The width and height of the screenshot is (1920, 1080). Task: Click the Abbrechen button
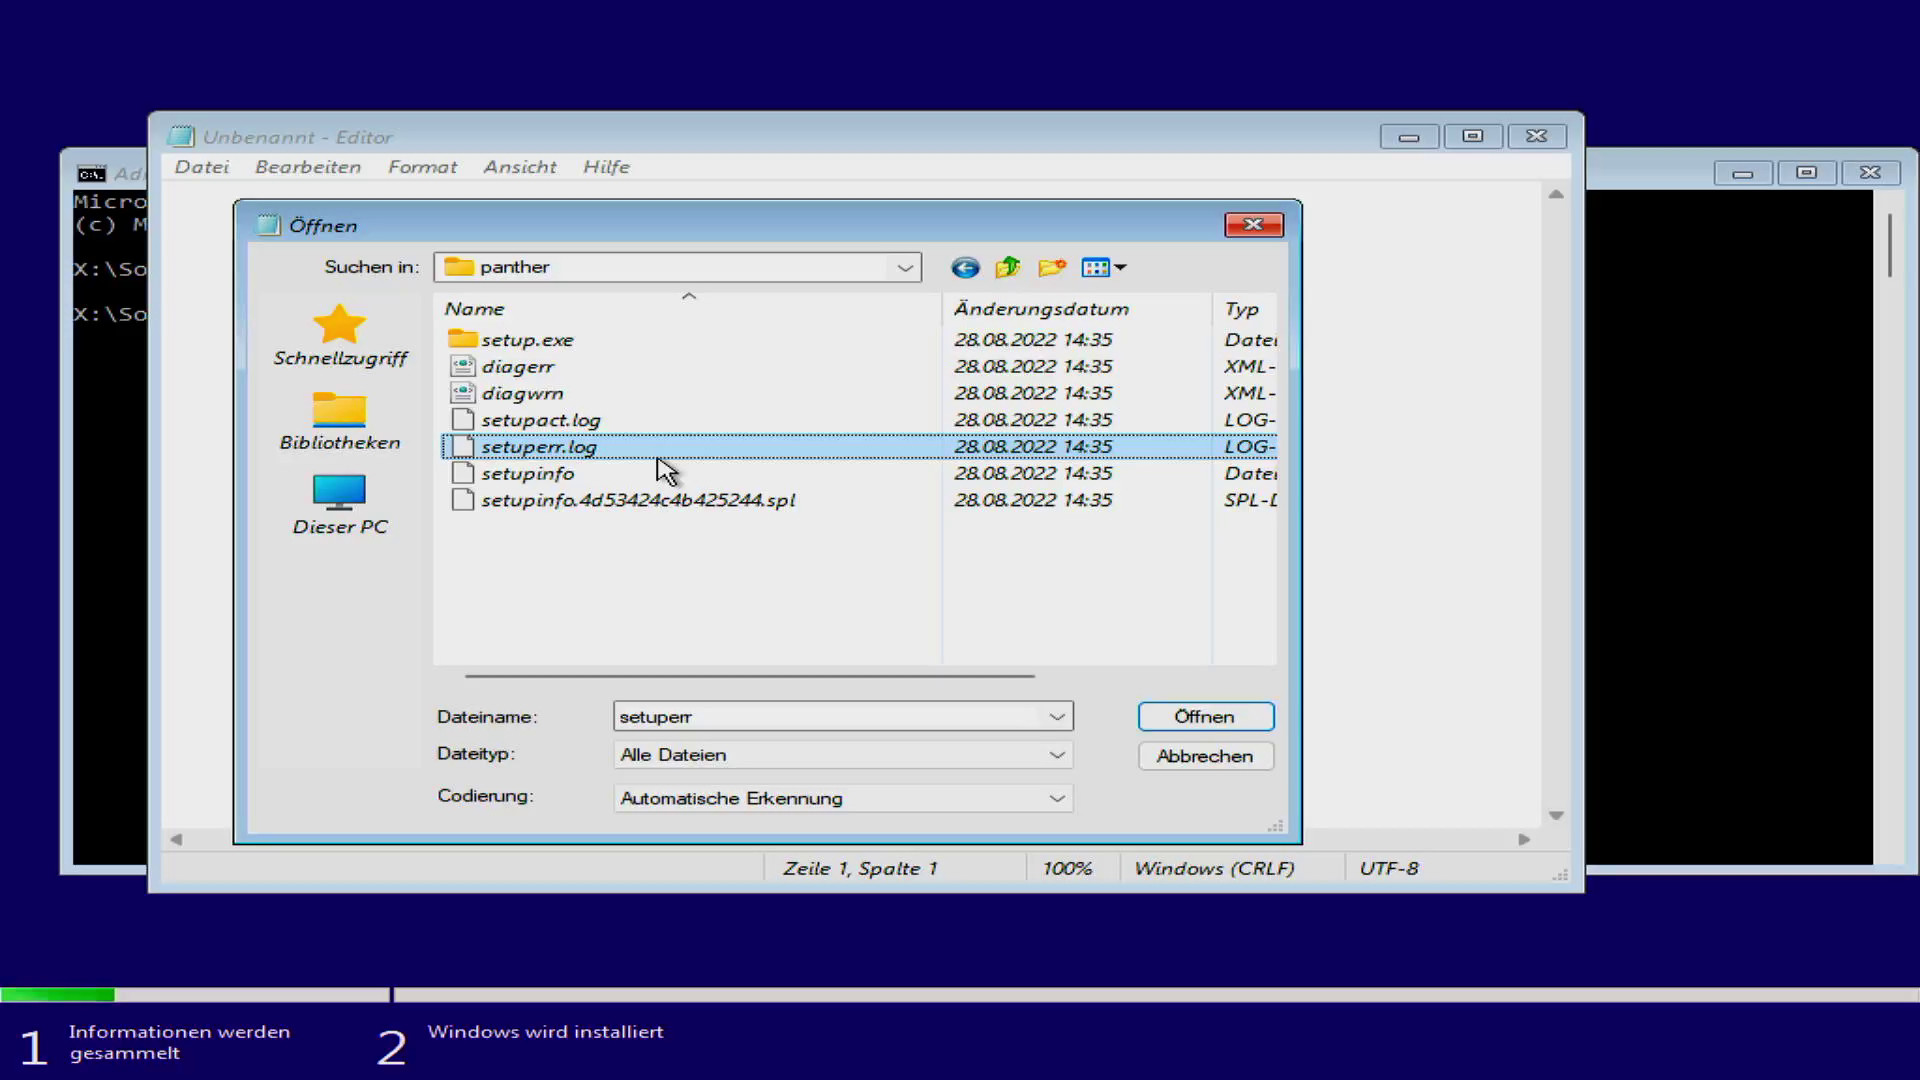(1205, 756)
